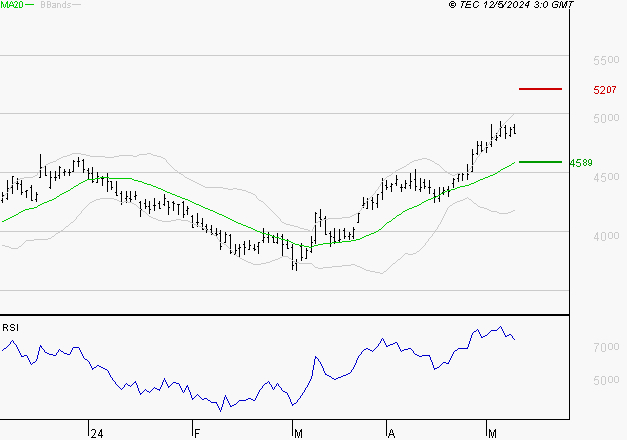This screenshot has width=627, height=440.
Task: Click the 24 year marker on time axis
Action: (97, 434)
